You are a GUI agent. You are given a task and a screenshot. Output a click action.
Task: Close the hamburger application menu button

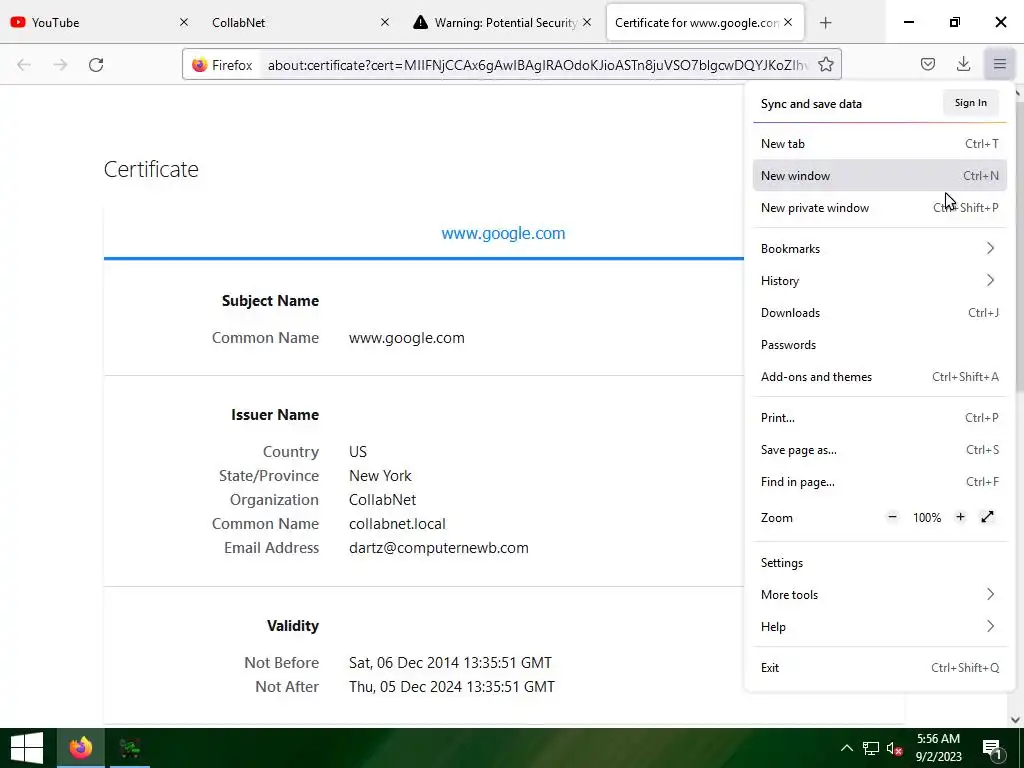pyautogui.click(x=999, y=64)
